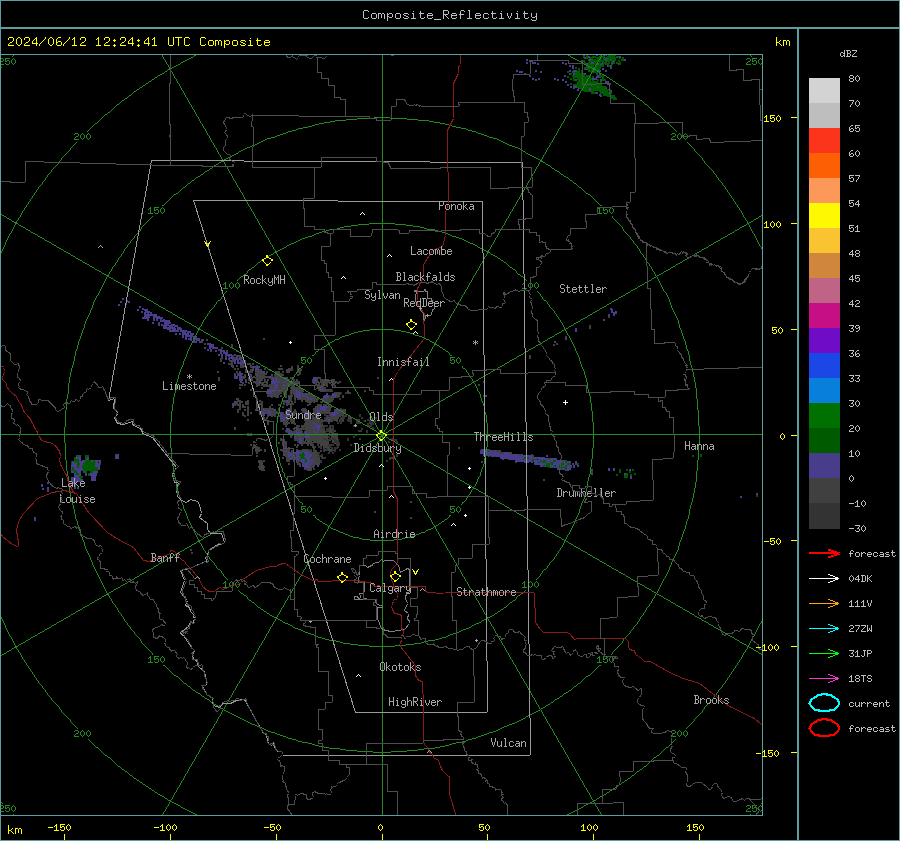Click the bright red legend swatch
The width and height of the screenshot is (900, 841).
824,141
